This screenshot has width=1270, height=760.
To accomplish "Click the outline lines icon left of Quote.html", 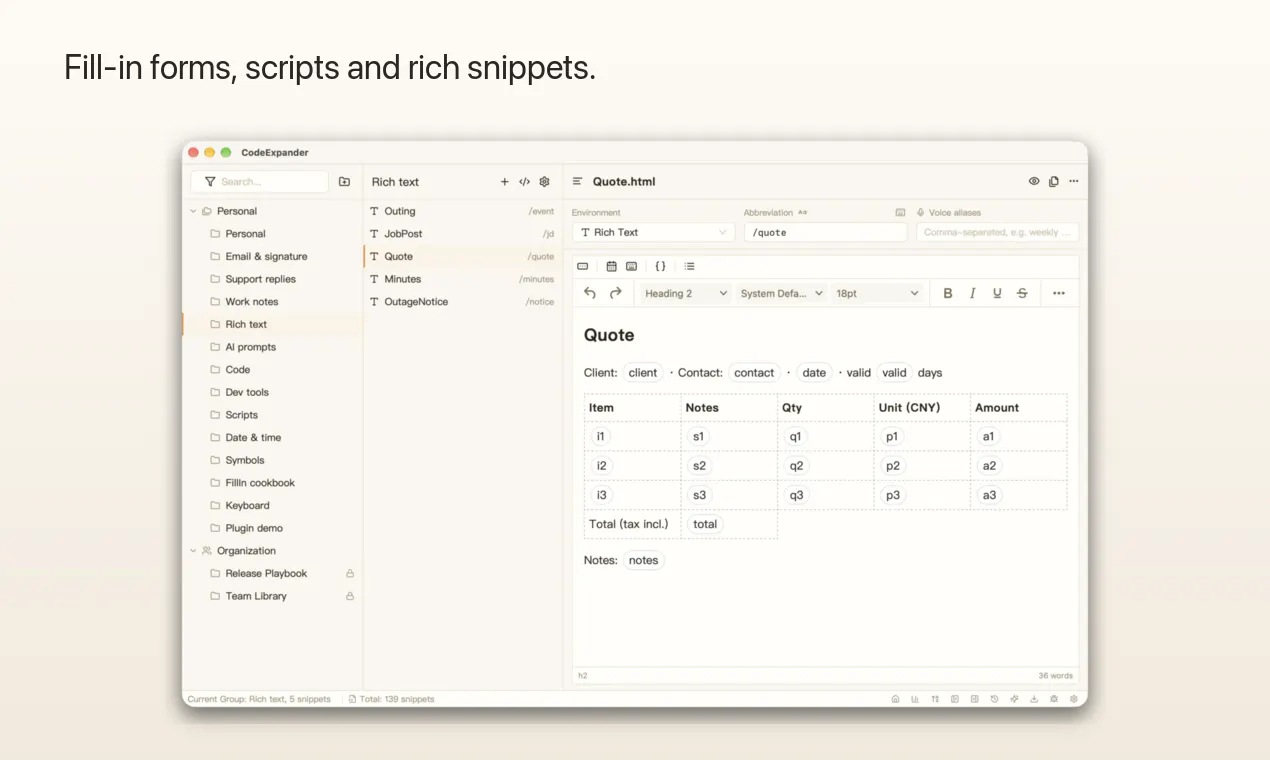I will pos(577,182).
